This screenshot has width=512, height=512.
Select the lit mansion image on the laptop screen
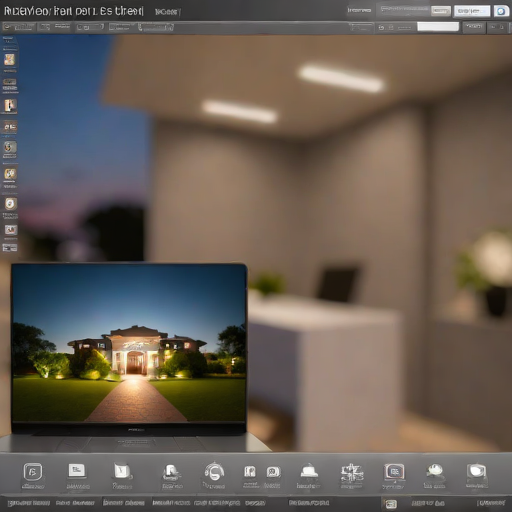coord(129,343)
